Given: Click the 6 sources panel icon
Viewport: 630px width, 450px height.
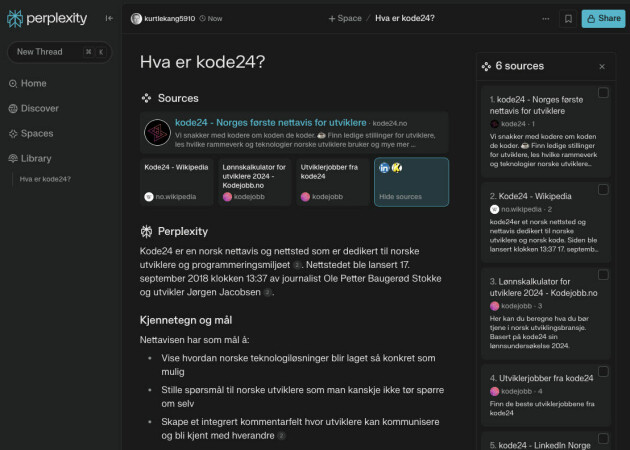Looking at the screenshot, I should tap(486, 67).
